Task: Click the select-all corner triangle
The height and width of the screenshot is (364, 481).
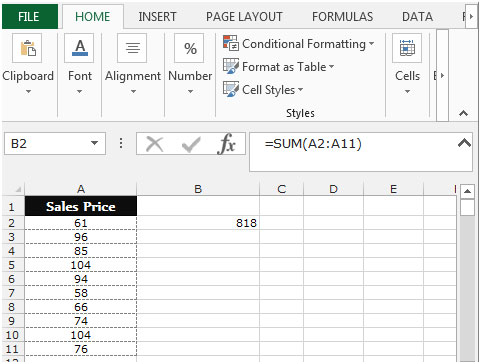Action: click(18, 190)
